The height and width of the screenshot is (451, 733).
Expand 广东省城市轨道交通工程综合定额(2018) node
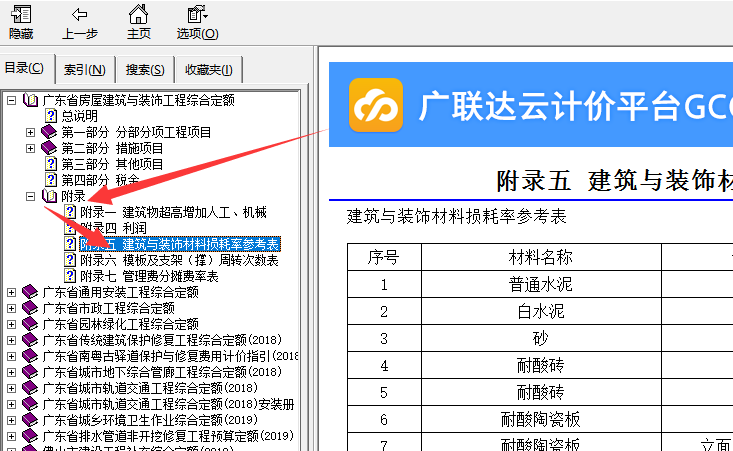(12, 388)
